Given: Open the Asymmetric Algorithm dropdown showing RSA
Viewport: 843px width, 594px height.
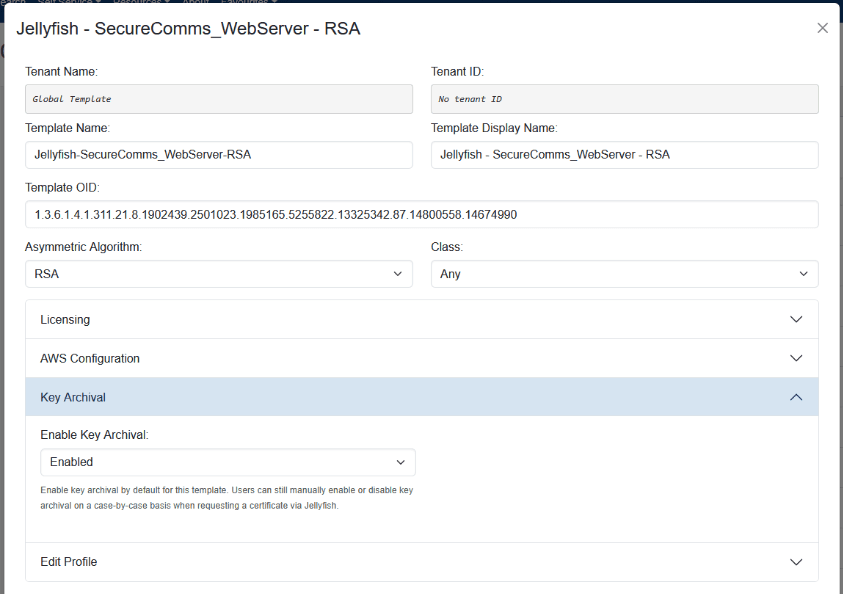Looking at the screenshot, I should pos(219,274).
